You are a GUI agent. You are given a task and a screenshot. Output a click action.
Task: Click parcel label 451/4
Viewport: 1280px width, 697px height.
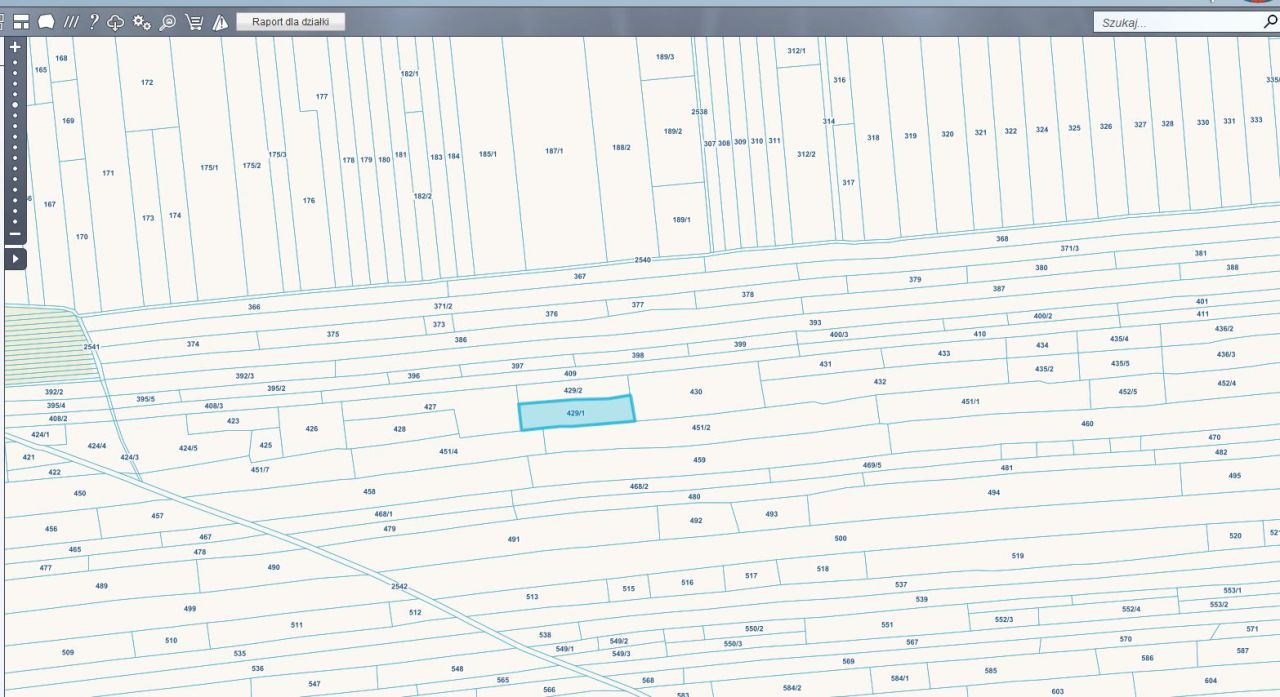(448, 451)
